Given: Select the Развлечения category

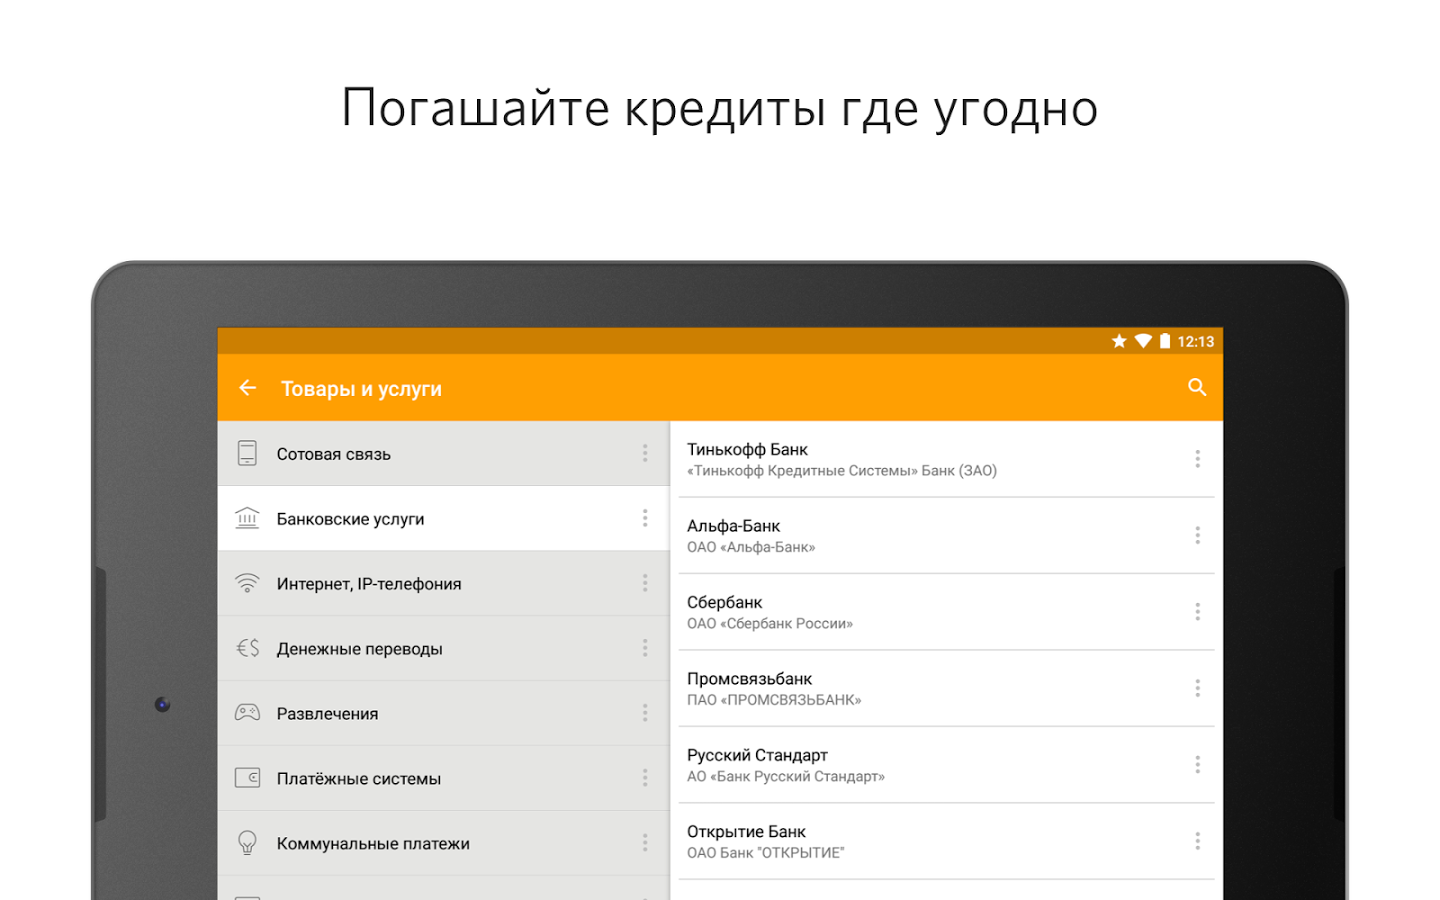Looking at the screenshot, I should tap(443, 713).
